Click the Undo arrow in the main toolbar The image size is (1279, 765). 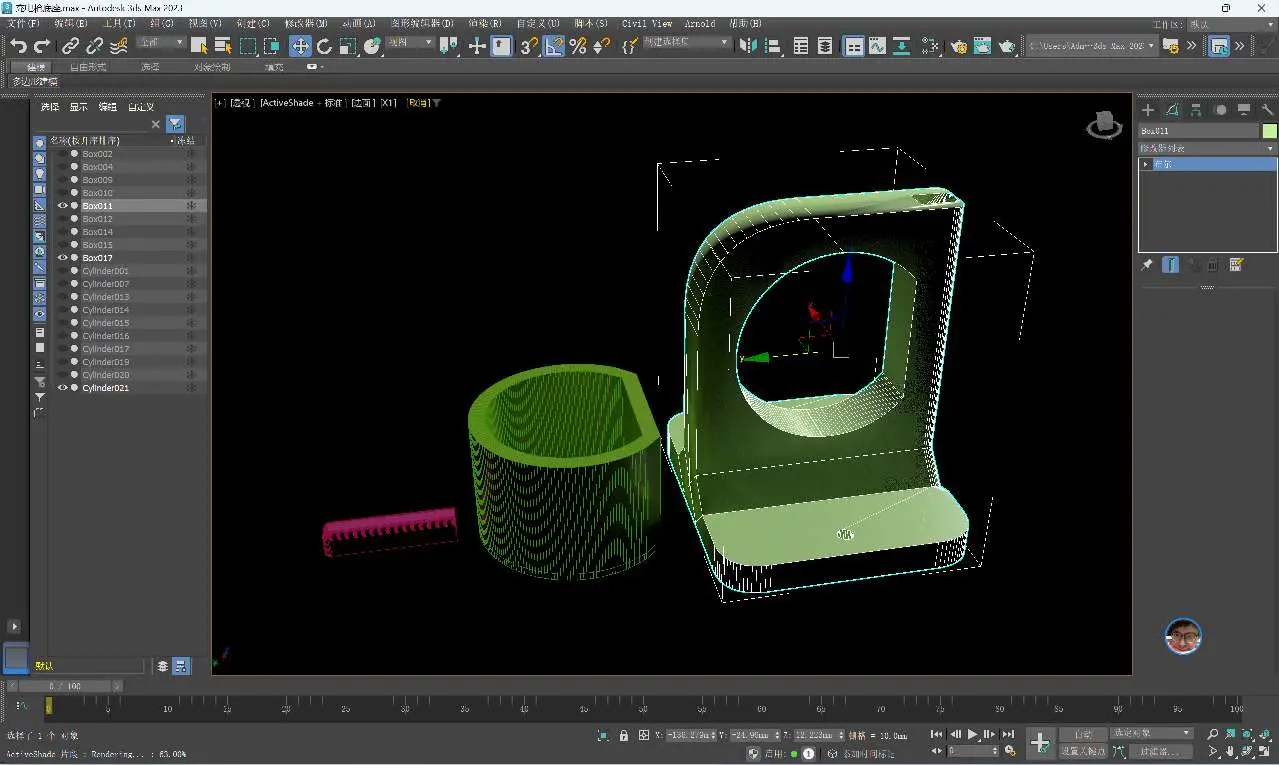click(18, 46)
